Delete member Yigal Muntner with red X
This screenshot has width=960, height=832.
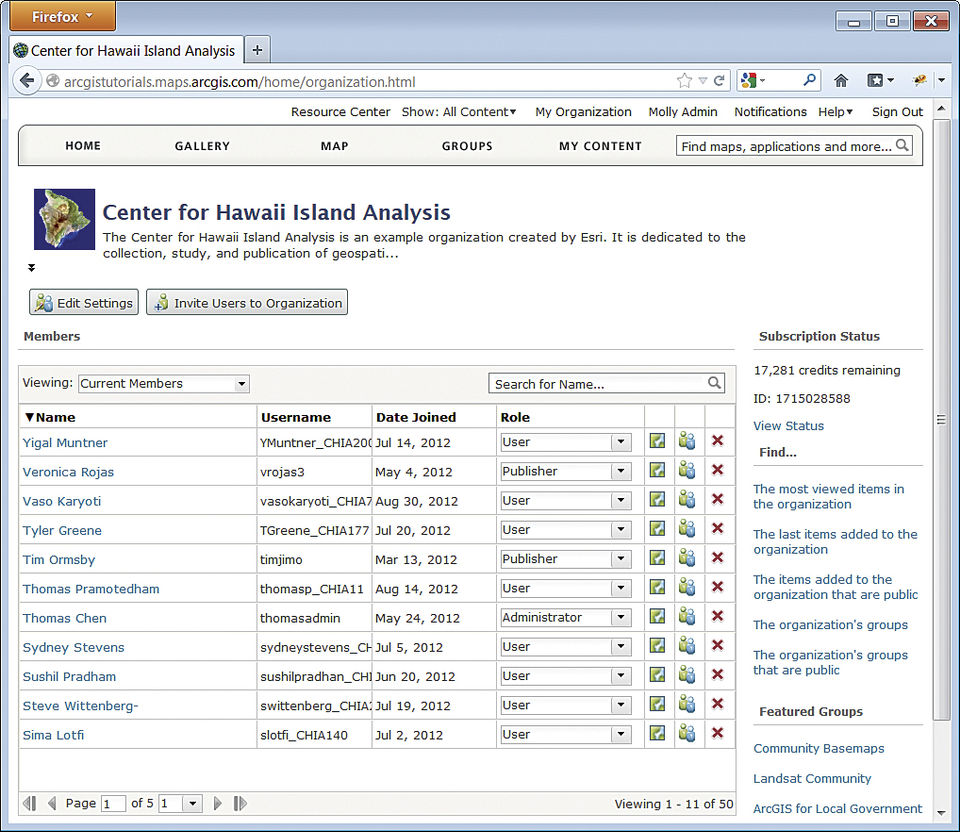pyautogui.click(x=718, y=440)
